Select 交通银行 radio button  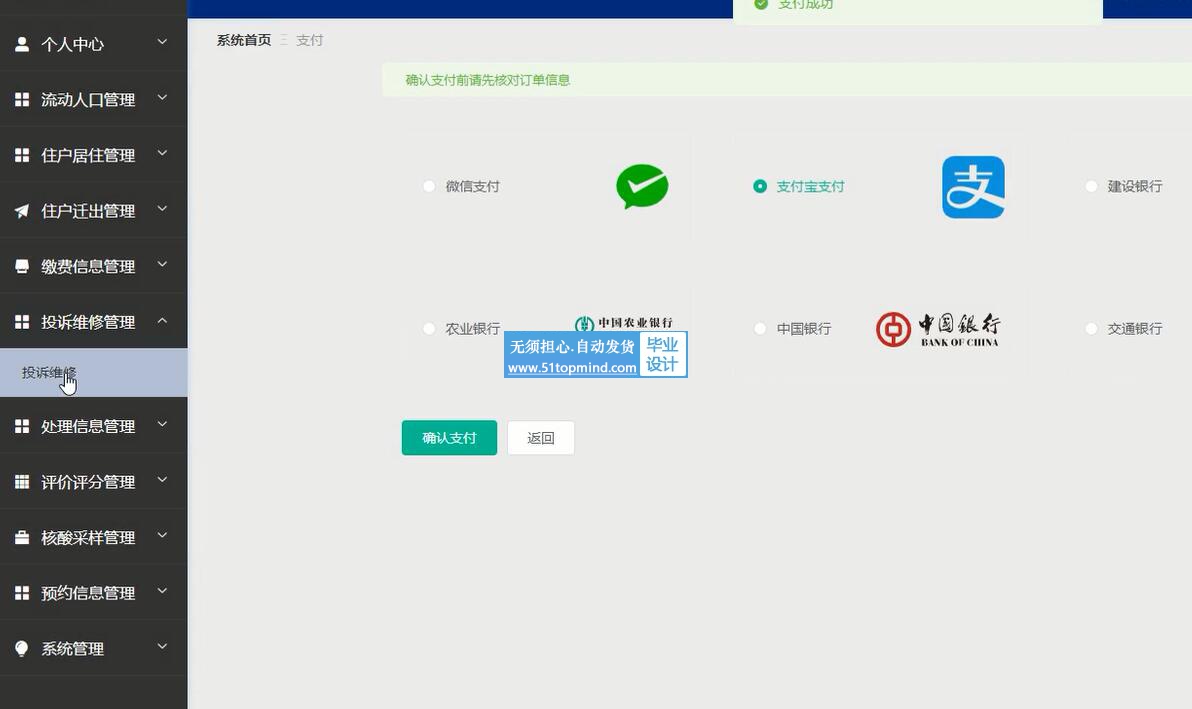(x=1091, y=328)
